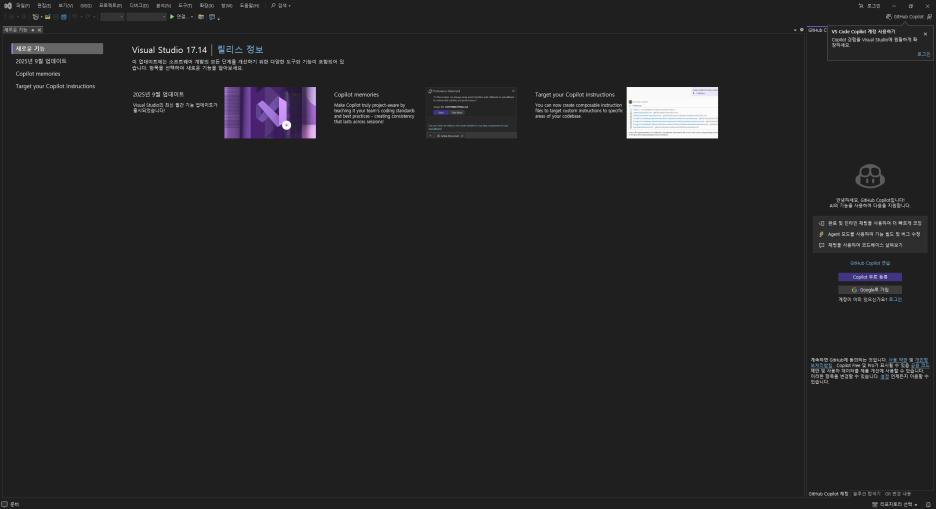
Task: Open the 설정 link in the Copilot terms text
Action: tap(885, 377)
